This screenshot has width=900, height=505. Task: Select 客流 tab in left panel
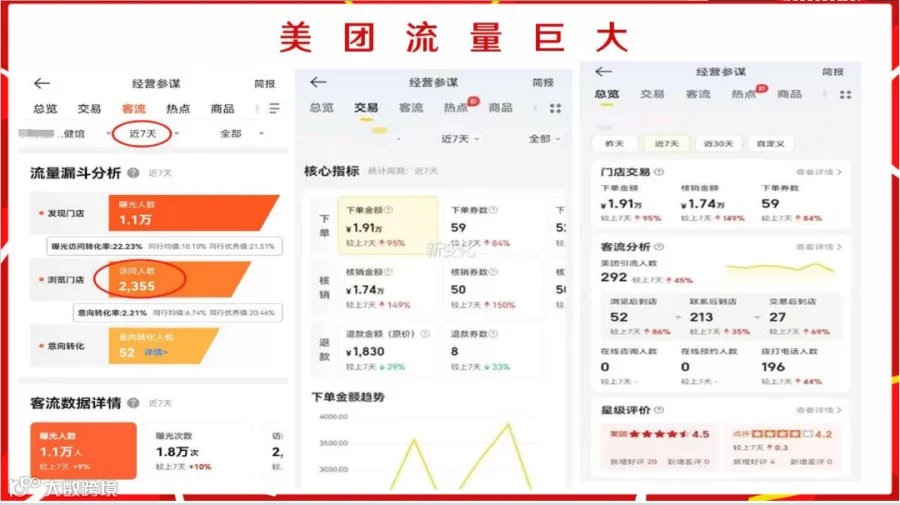click(134, 108)
